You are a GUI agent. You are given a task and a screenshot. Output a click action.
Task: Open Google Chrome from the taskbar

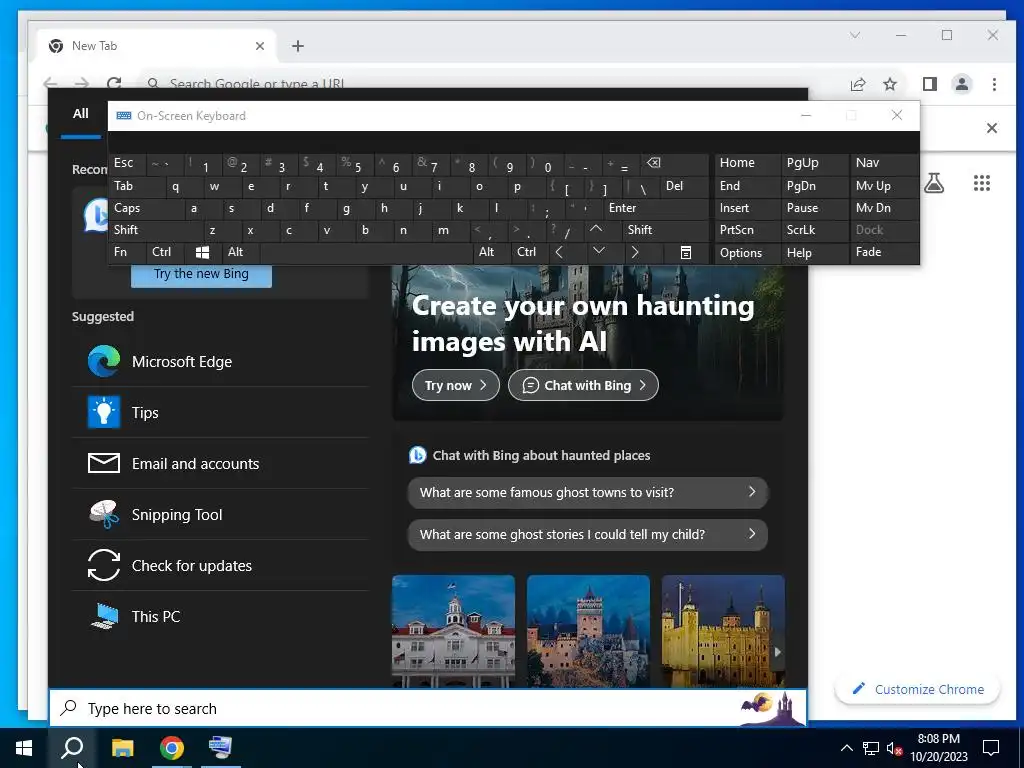tap(172, 748)
